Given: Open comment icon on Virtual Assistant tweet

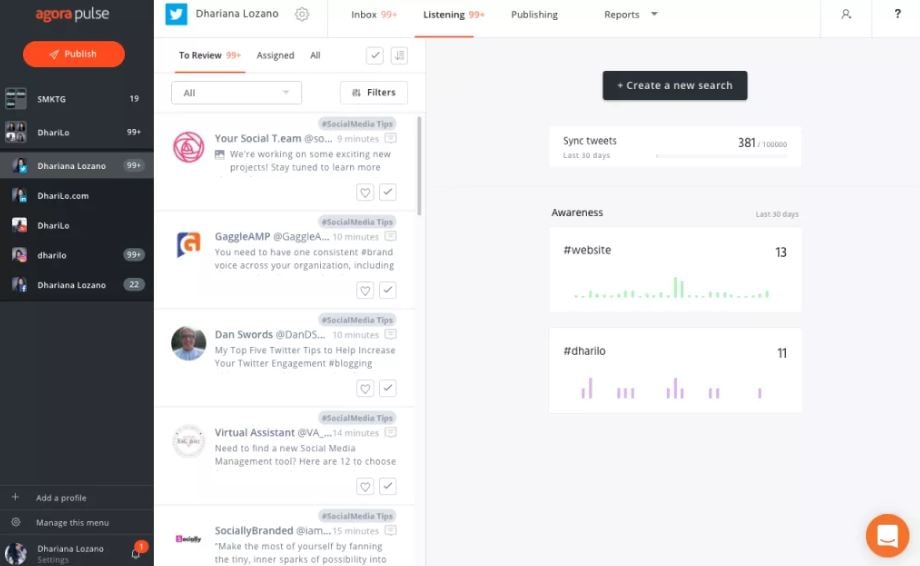Looking at the screenshot, I should click(390, 432).
